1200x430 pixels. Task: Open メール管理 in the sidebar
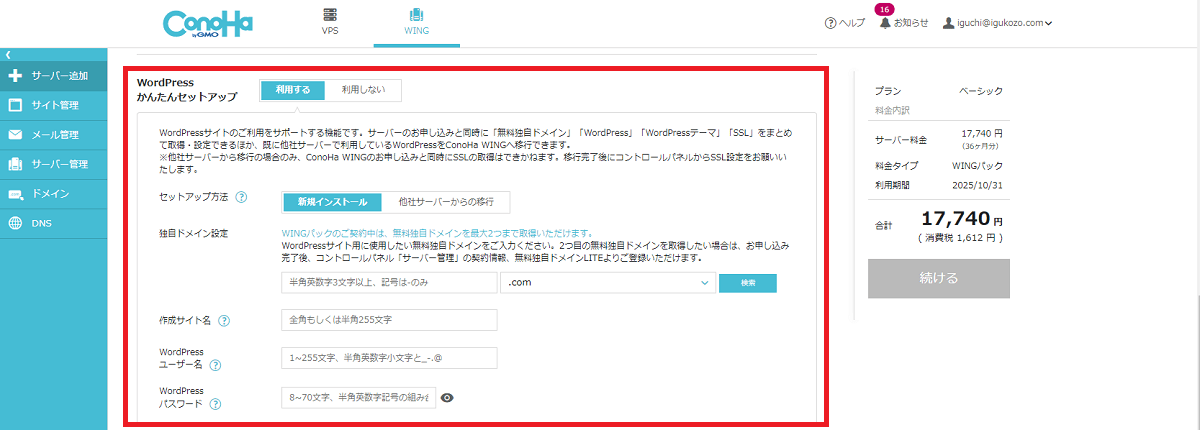point(54,135)
